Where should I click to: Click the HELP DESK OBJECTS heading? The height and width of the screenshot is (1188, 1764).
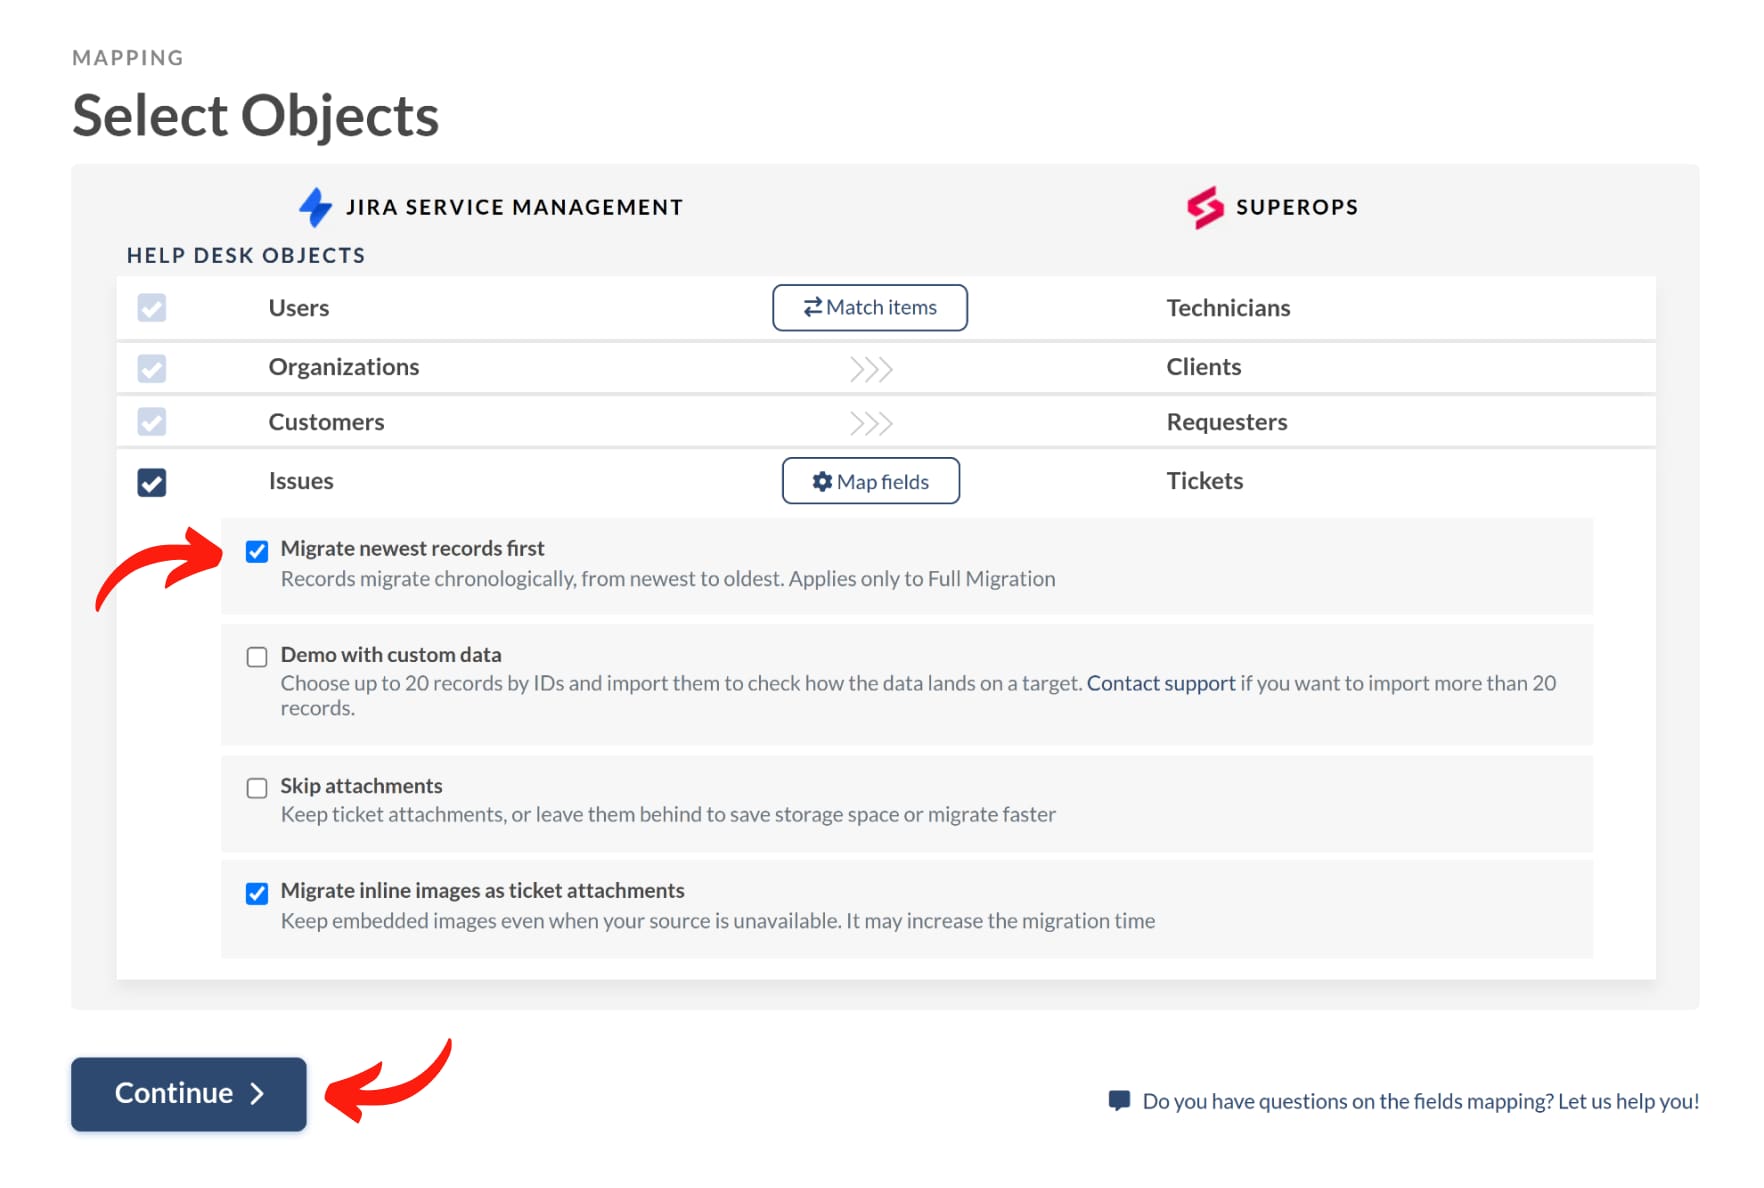[x=246, y=255]
